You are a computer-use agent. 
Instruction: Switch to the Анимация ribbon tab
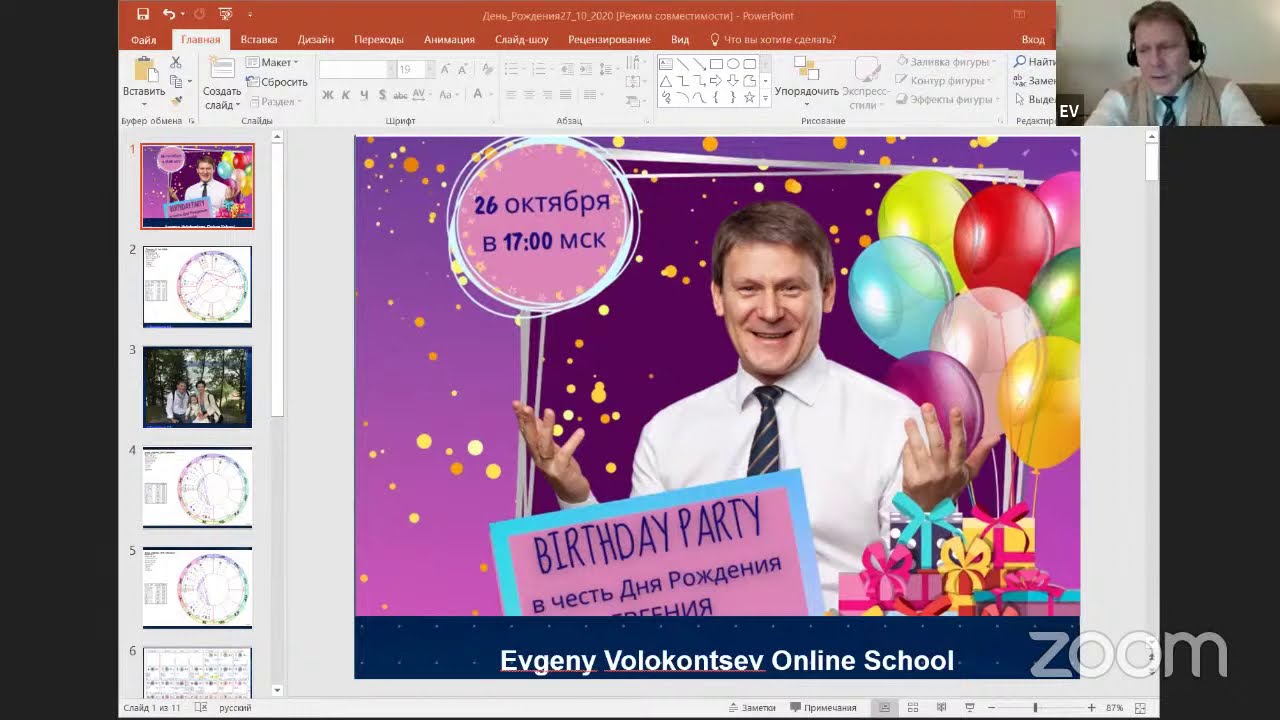[x=449, y=40]
